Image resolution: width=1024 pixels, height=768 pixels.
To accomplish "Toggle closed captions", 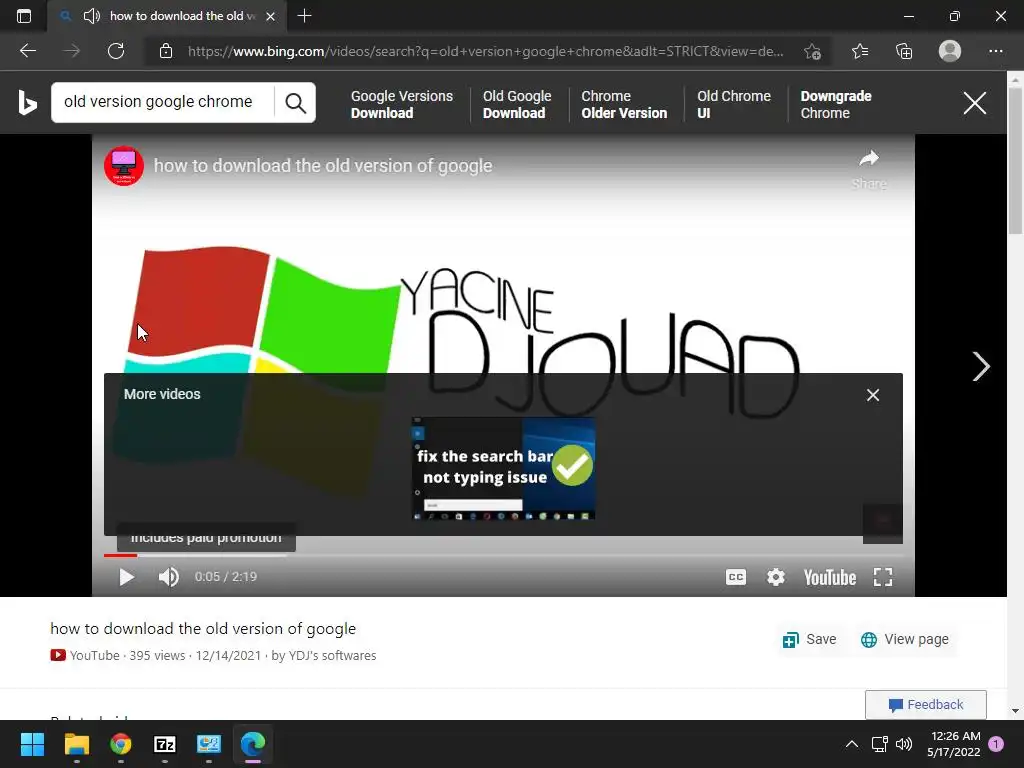I will click(735, 577).
